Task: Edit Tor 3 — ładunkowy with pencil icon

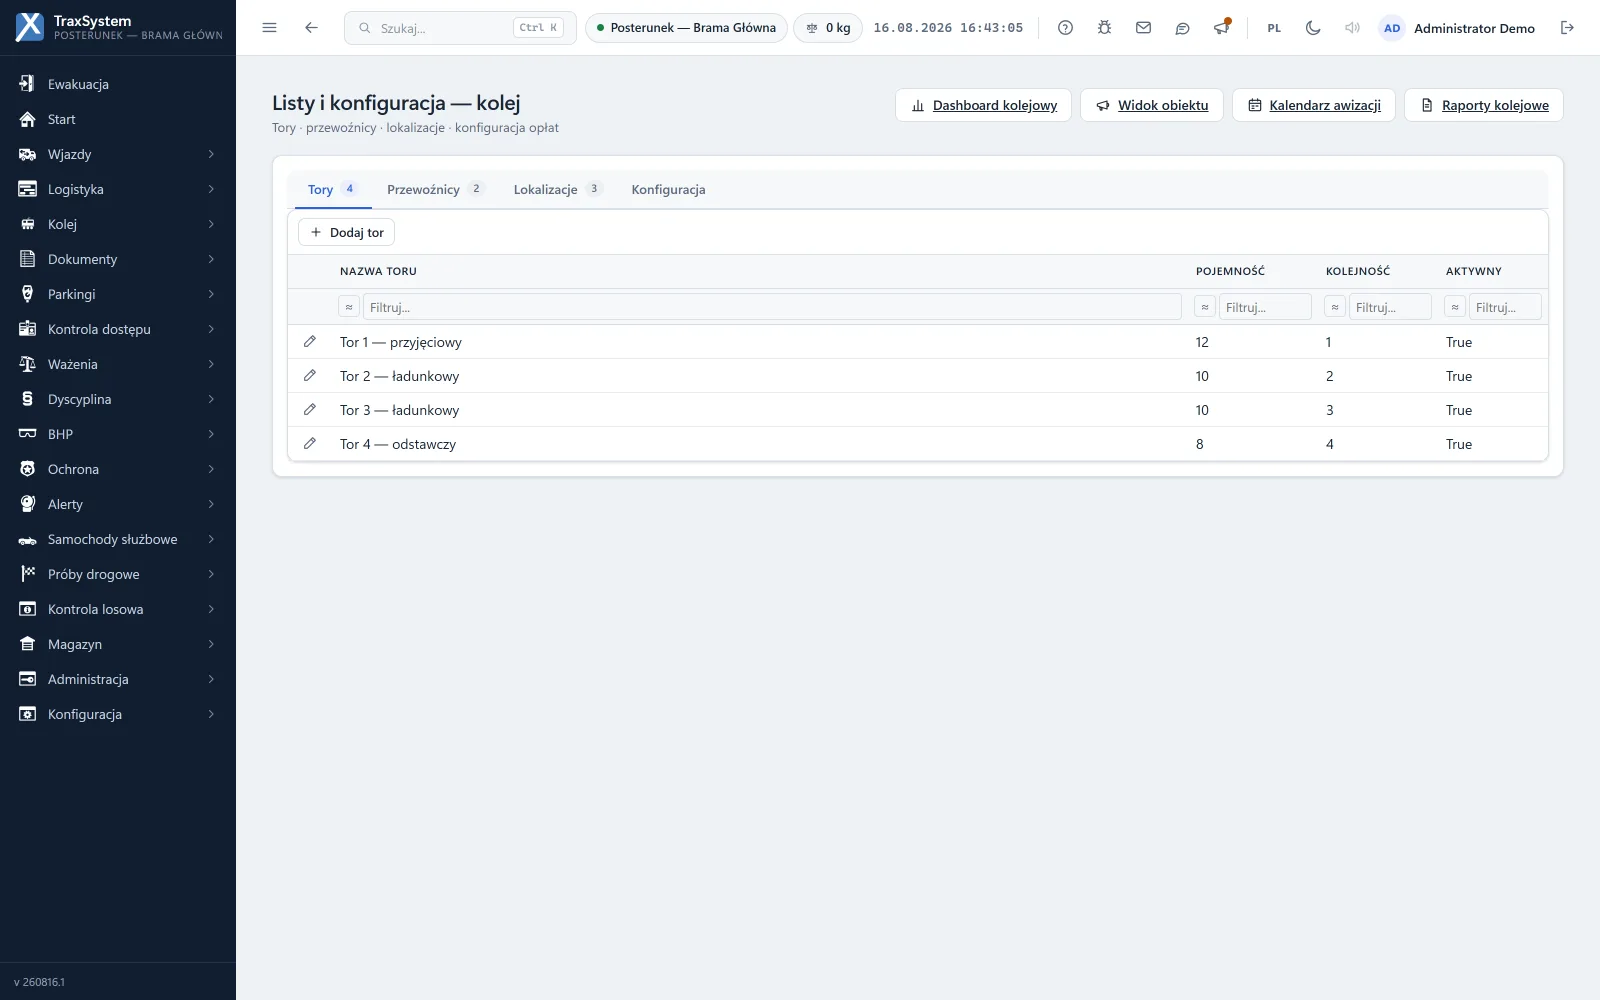Action: (x=310, y=410)
